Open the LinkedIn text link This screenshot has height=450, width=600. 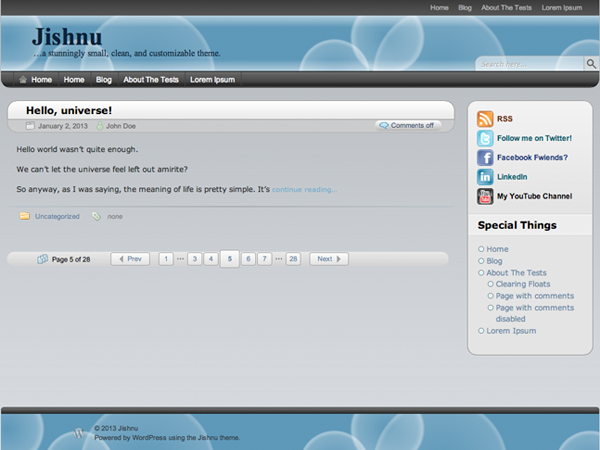512,177
